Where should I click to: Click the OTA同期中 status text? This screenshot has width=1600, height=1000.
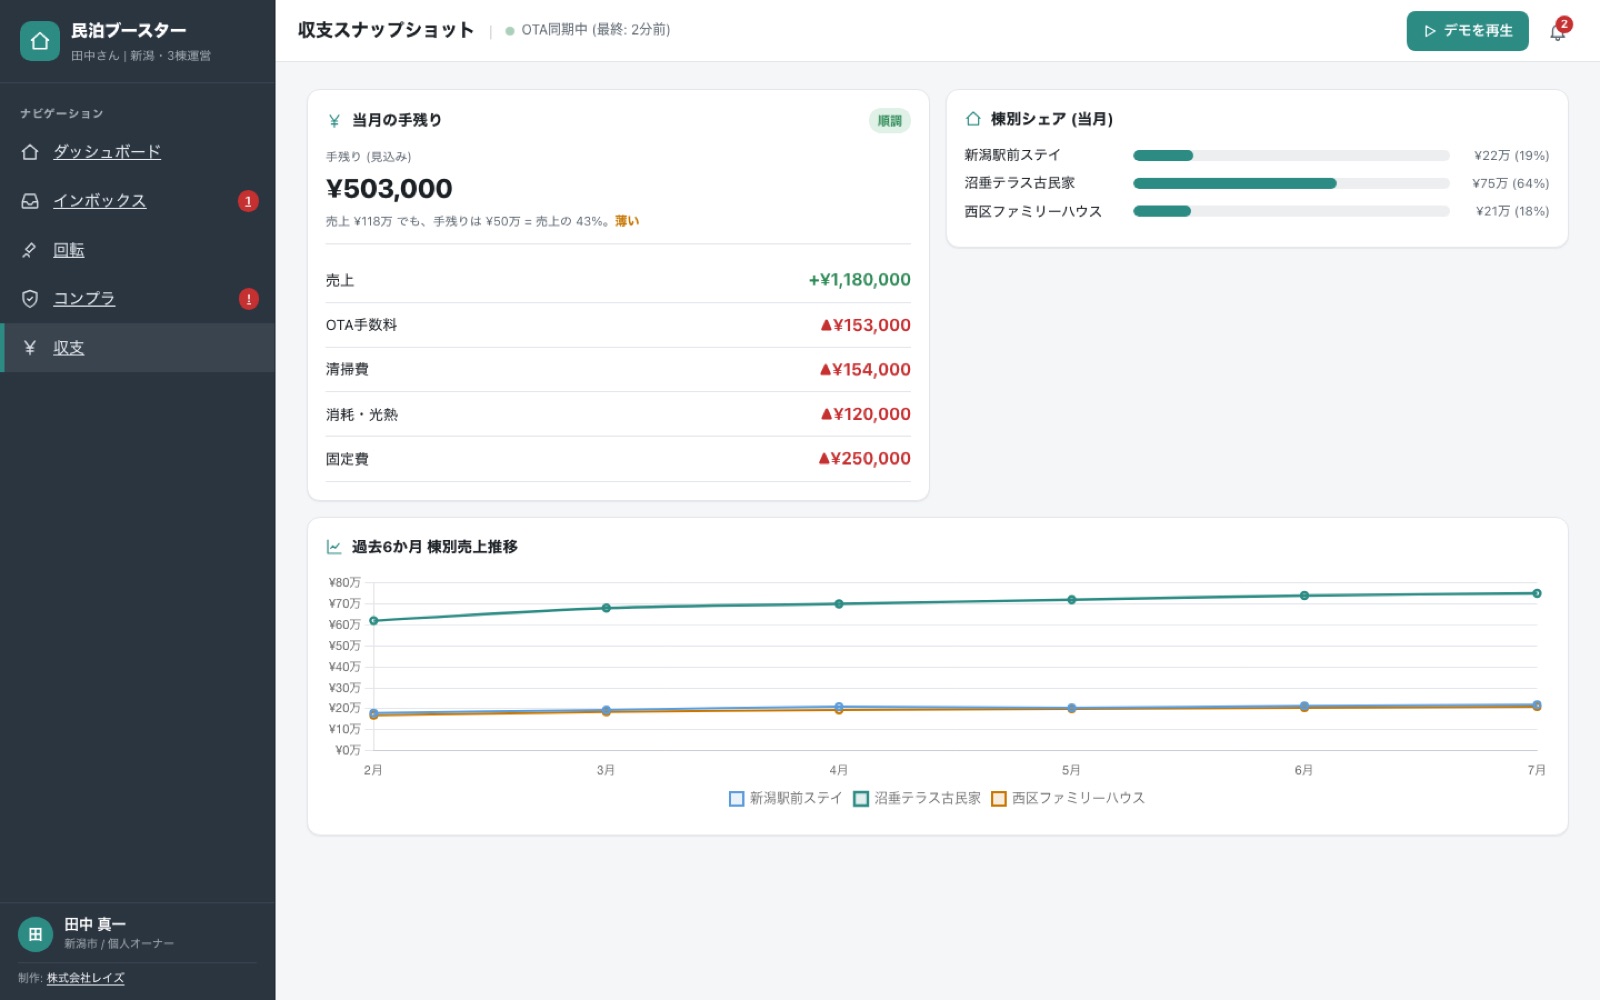(x=596, y=30)
